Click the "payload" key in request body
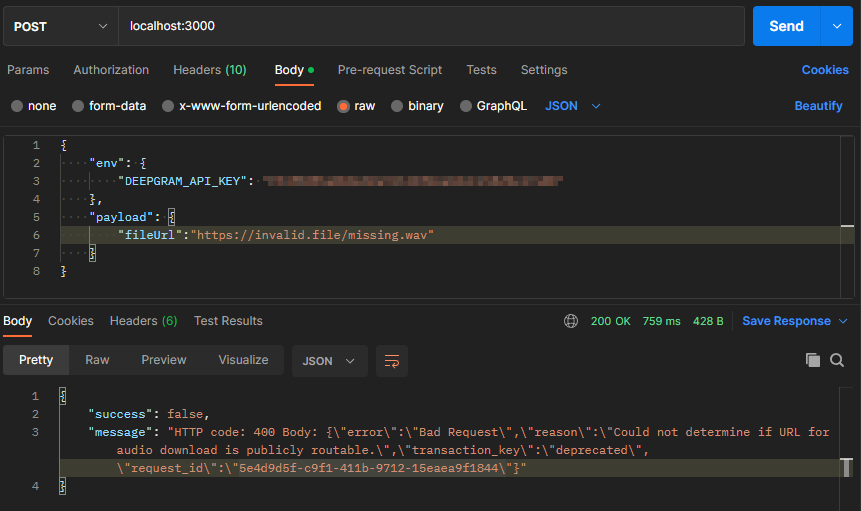 121,217
